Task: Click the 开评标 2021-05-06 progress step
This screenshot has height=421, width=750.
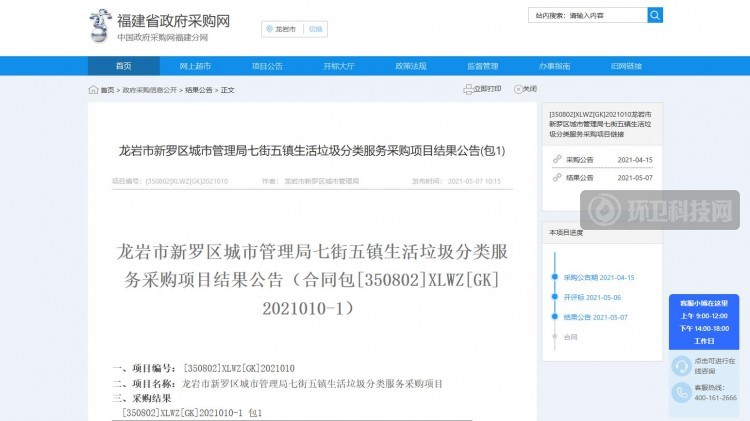Action: click(592, 298)
